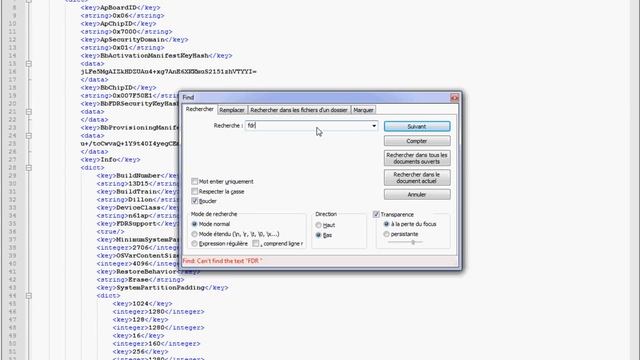Click the 0x7000 string line

point(127,31)
